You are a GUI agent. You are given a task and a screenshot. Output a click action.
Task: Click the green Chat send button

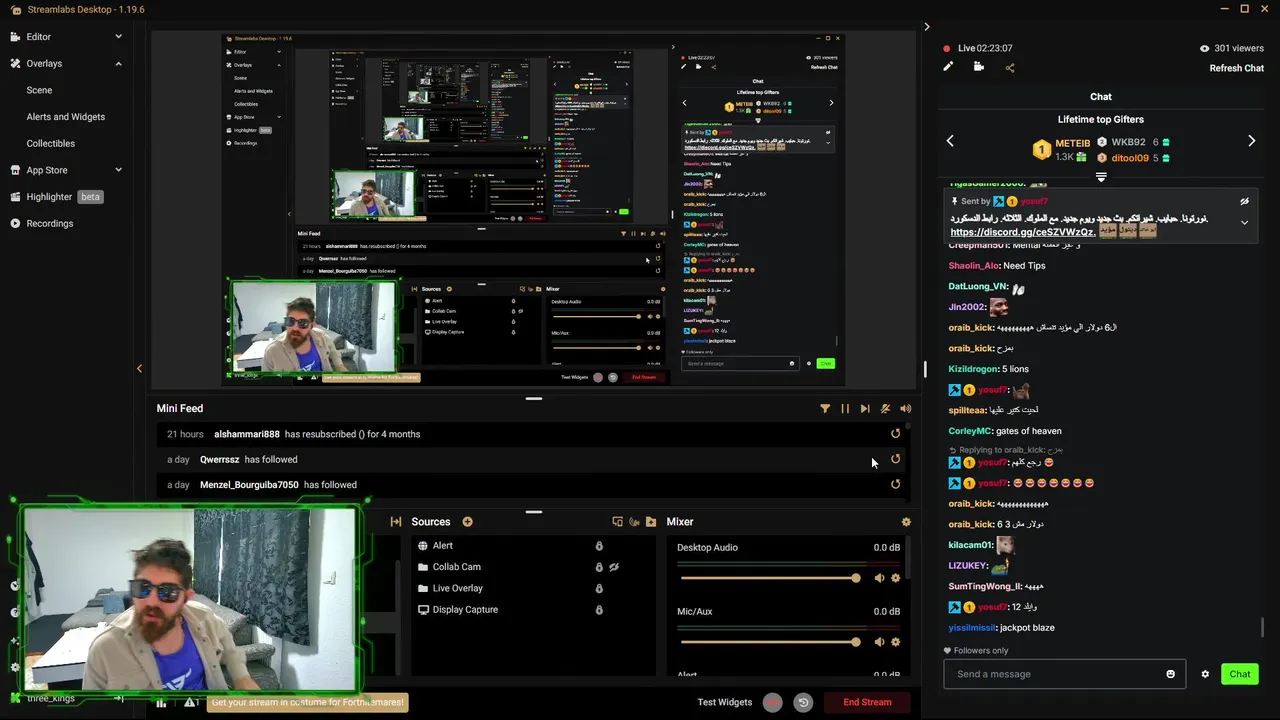click(1240, 674)
